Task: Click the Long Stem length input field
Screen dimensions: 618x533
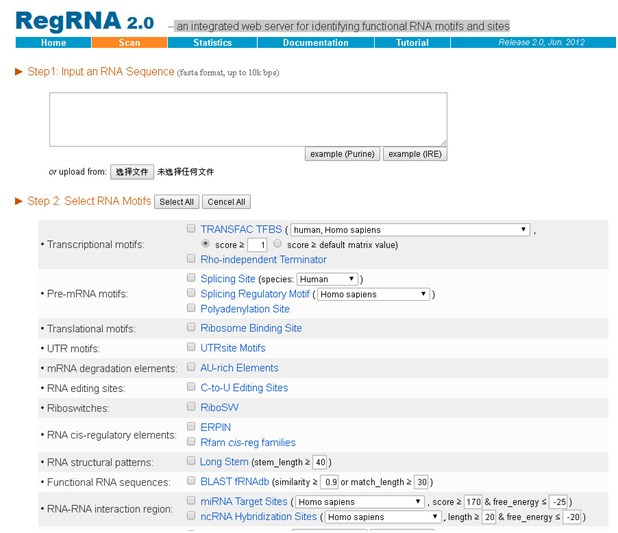Action: click(320, 463)
